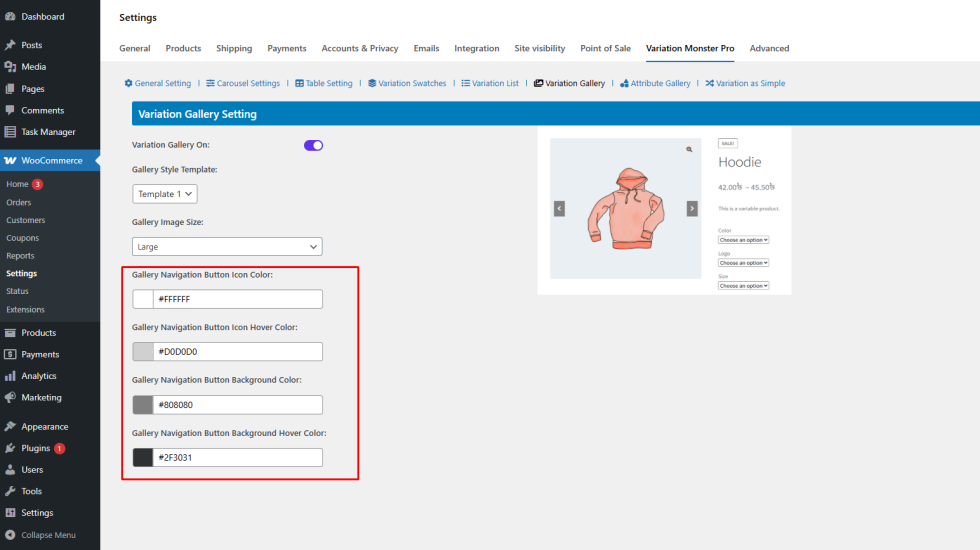Click the WooCommerce logo icon
980x550 pixels.
tap(10, 161)
